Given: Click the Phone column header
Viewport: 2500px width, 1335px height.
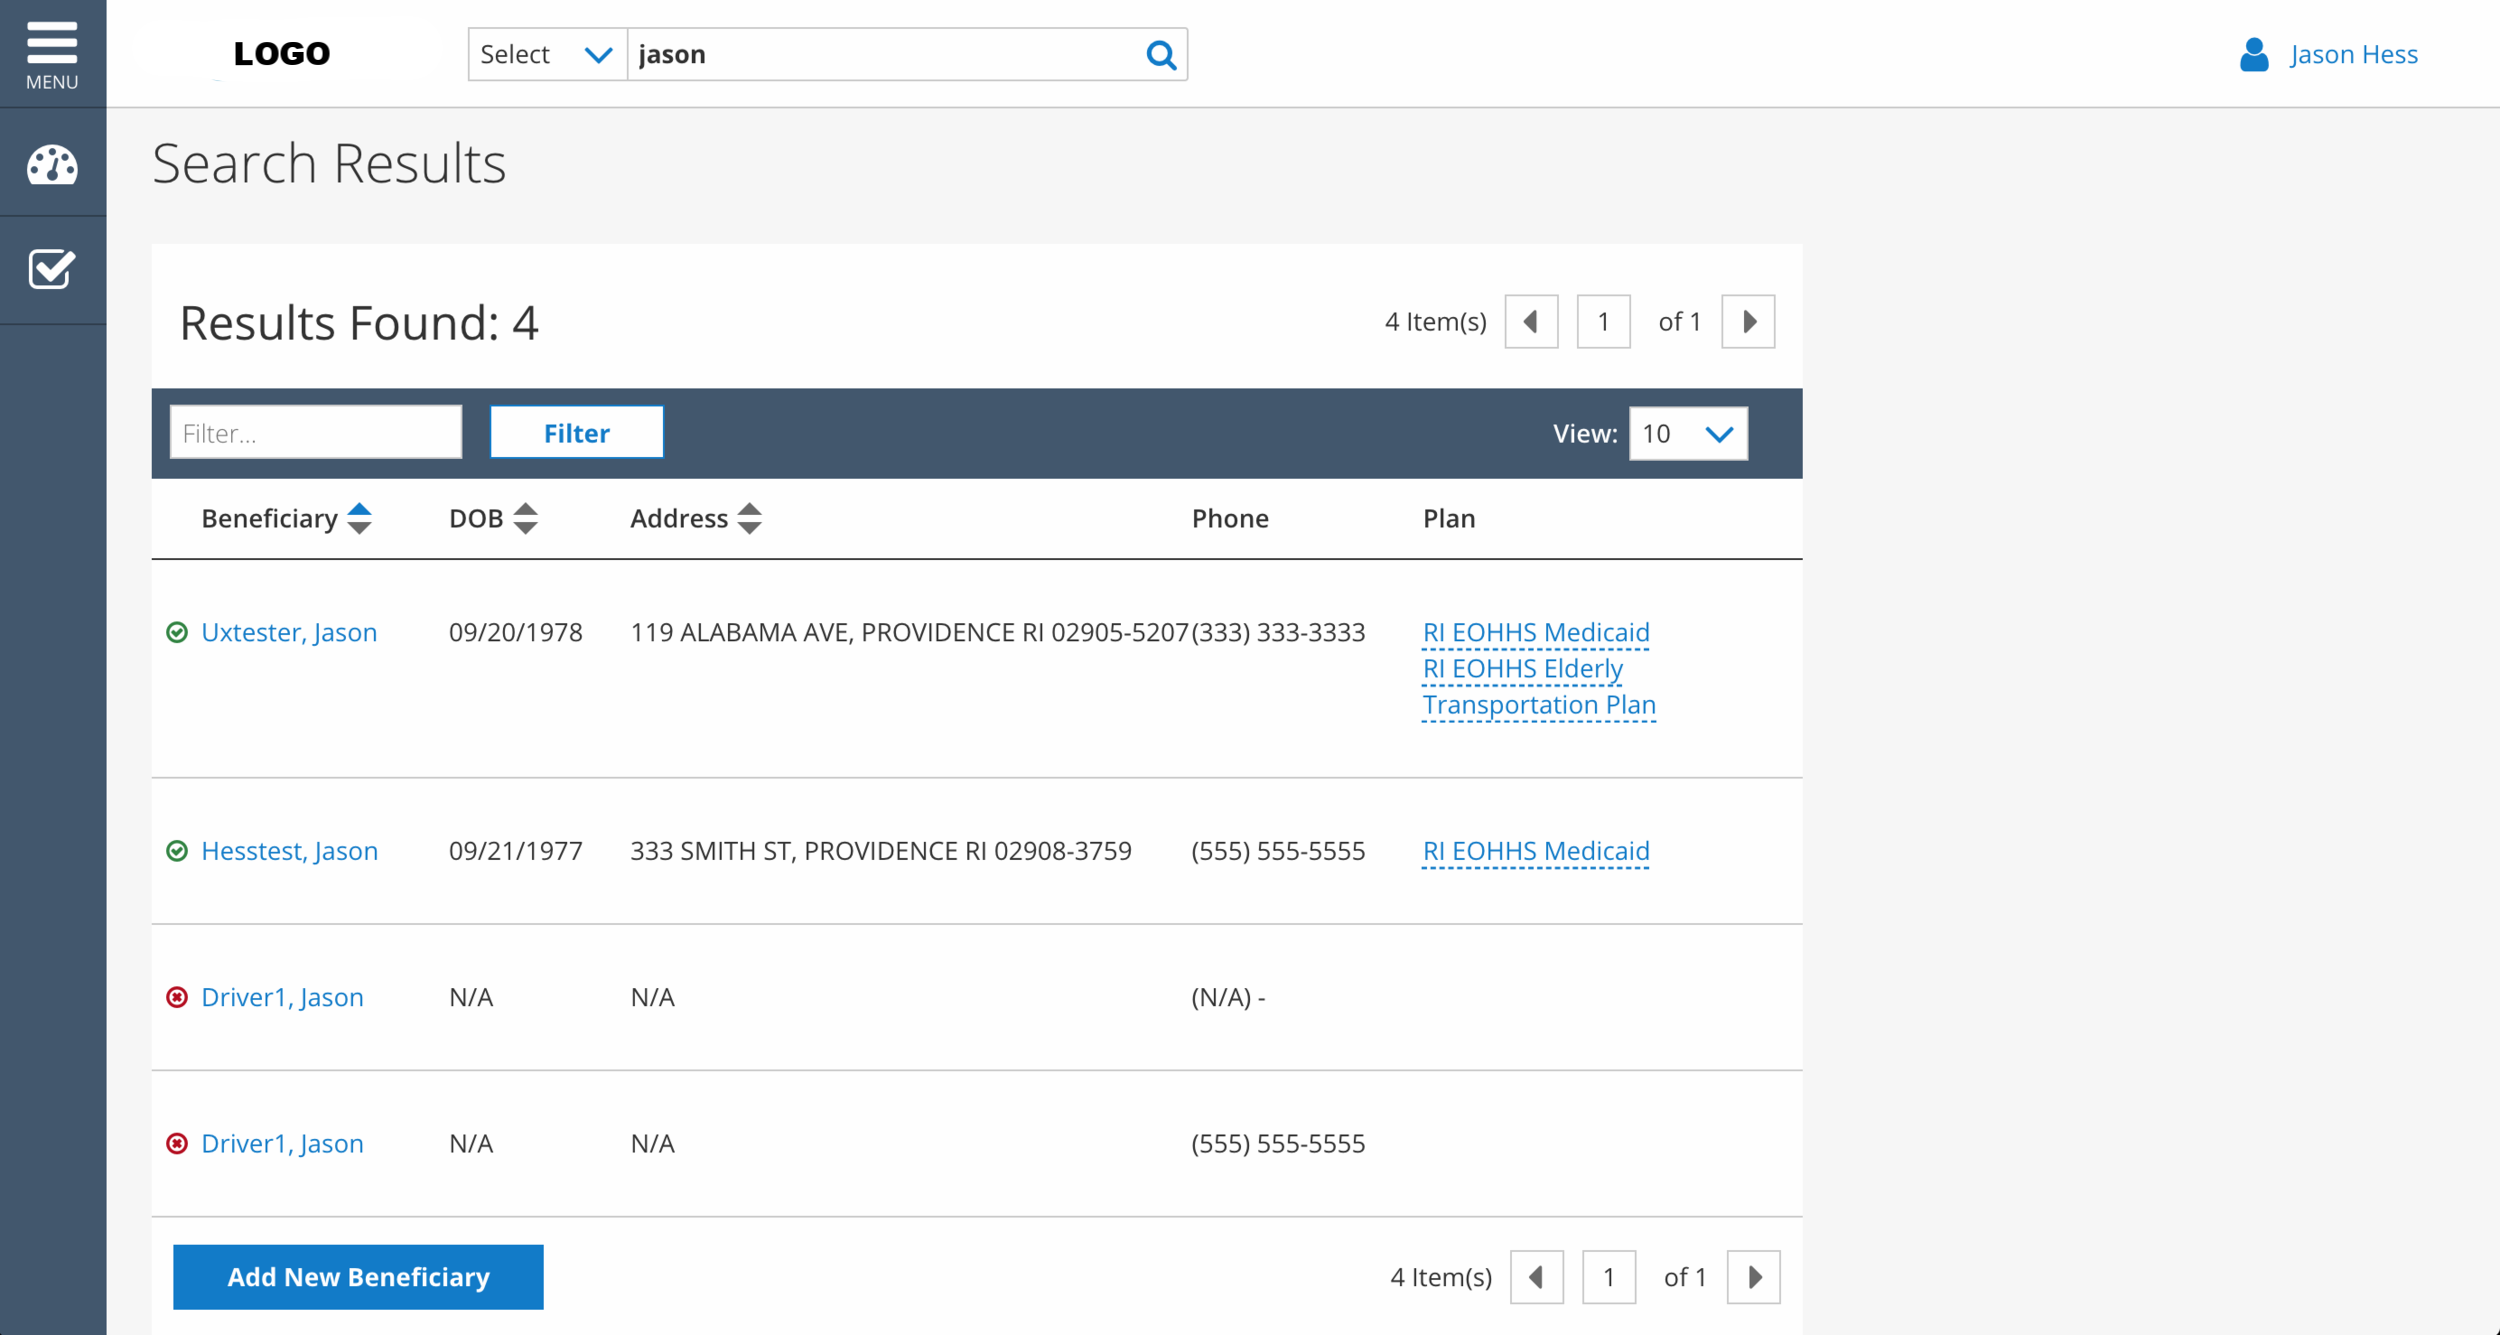Looking at the screenshot, I should click(1230, 518).
